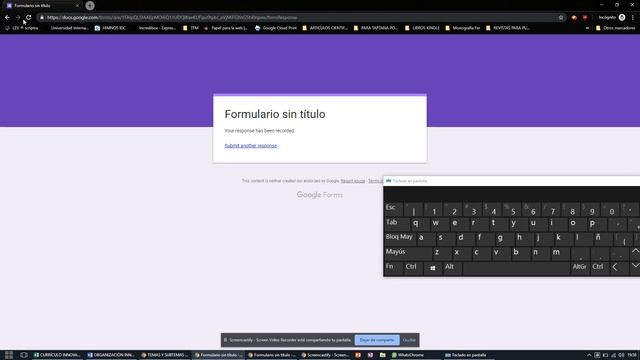Tap the 'q' key on on-screen keyboard
Screen dimensions: 640x360
tap(420, 223)
